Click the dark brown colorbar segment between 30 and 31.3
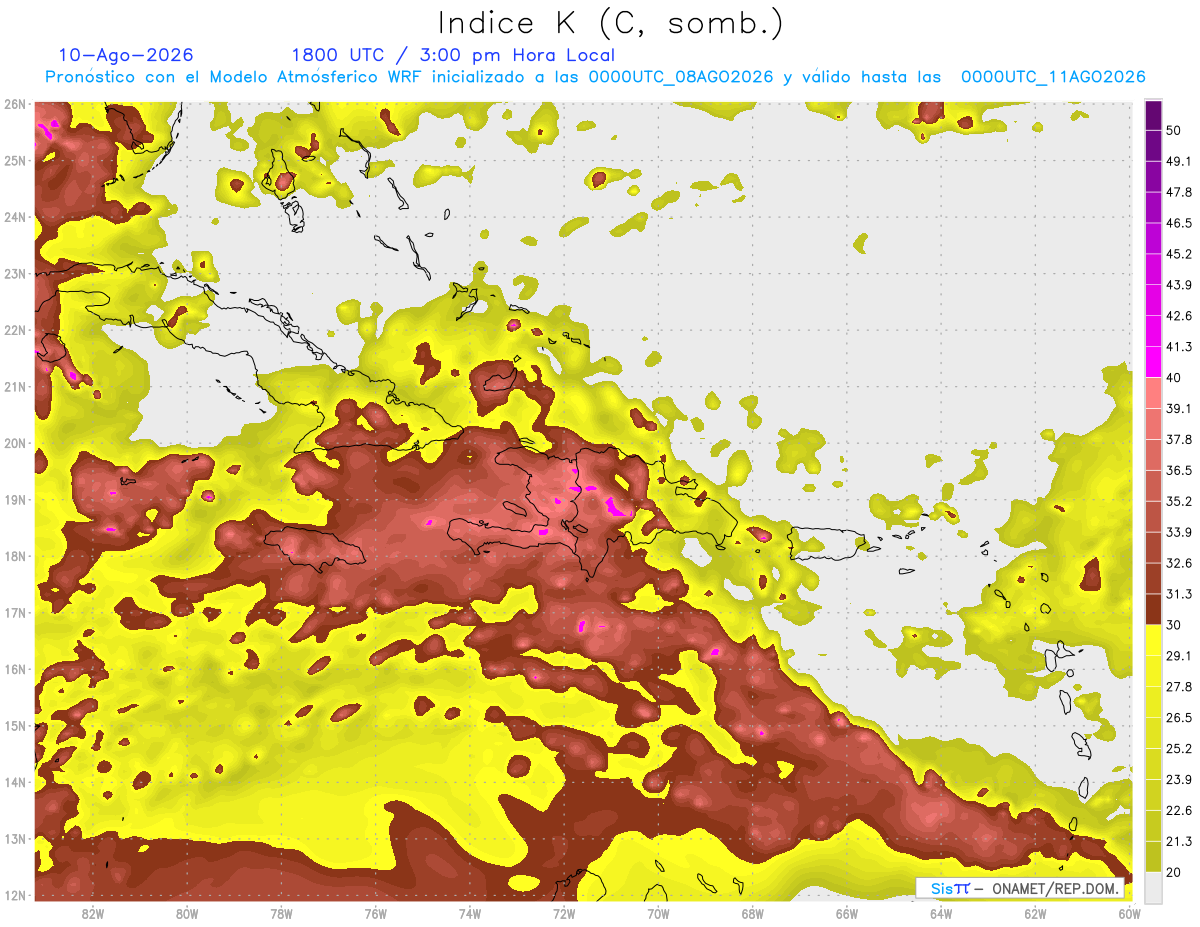Screen dimensions: 1200x927 click(1153, 610)
